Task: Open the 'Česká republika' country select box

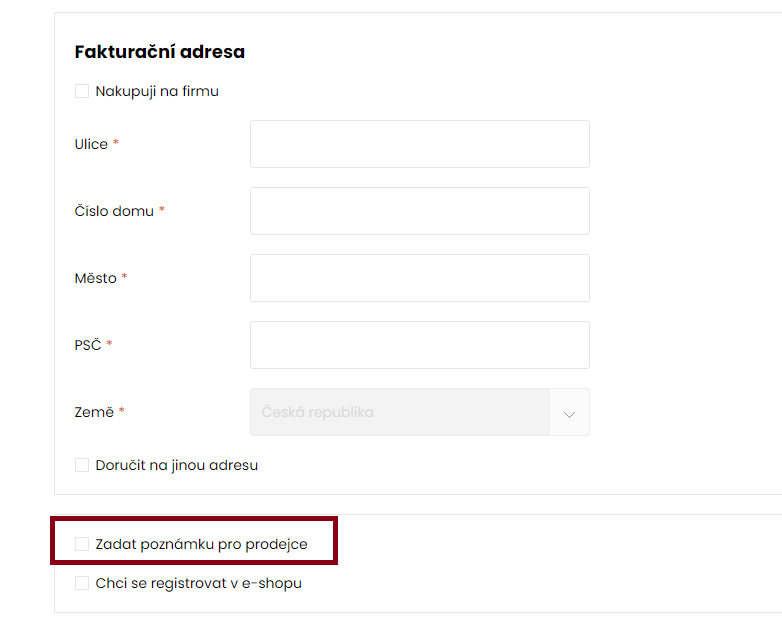Action: 420,412
